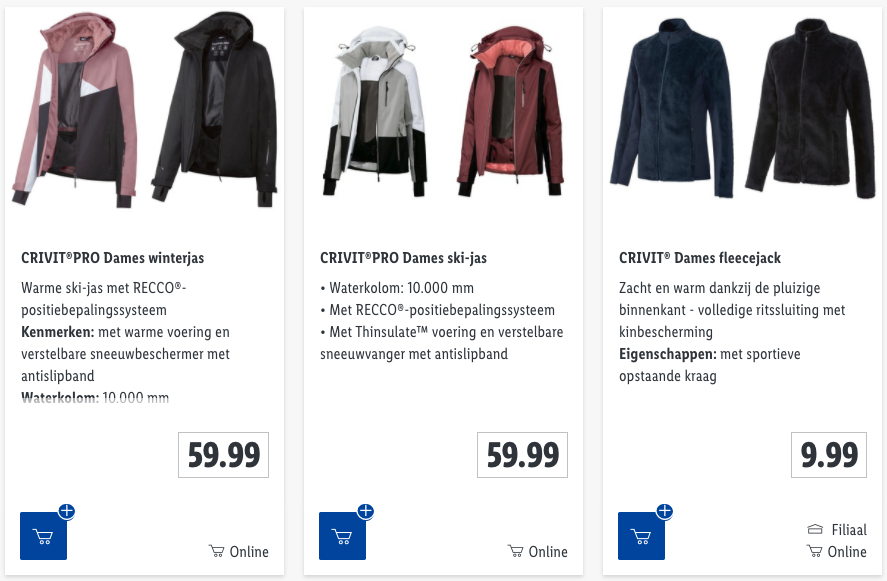Click the 59.99 price of the ski-jas
887x581 pixels.
pyautogui.click(x=522, y=456)
